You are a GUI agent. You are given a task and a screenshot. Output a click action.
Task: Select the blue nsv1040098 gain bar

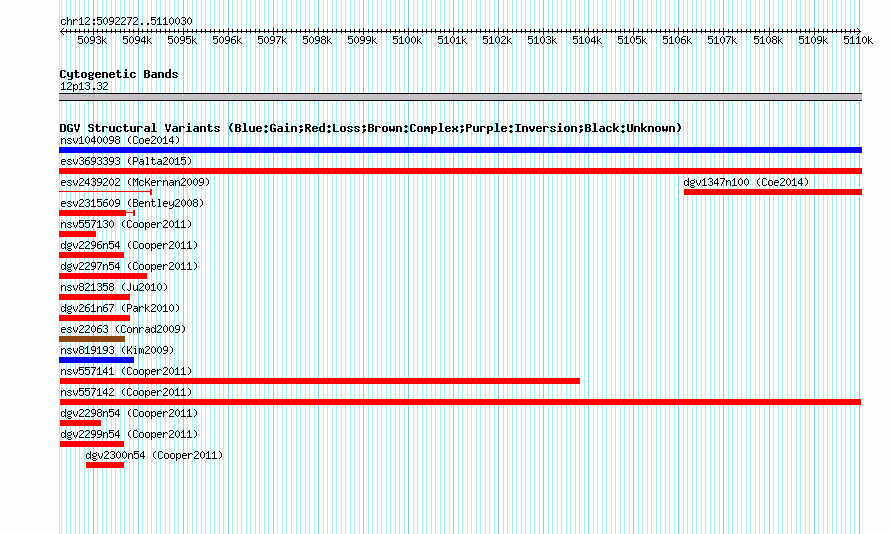click(x=460, y=150)
